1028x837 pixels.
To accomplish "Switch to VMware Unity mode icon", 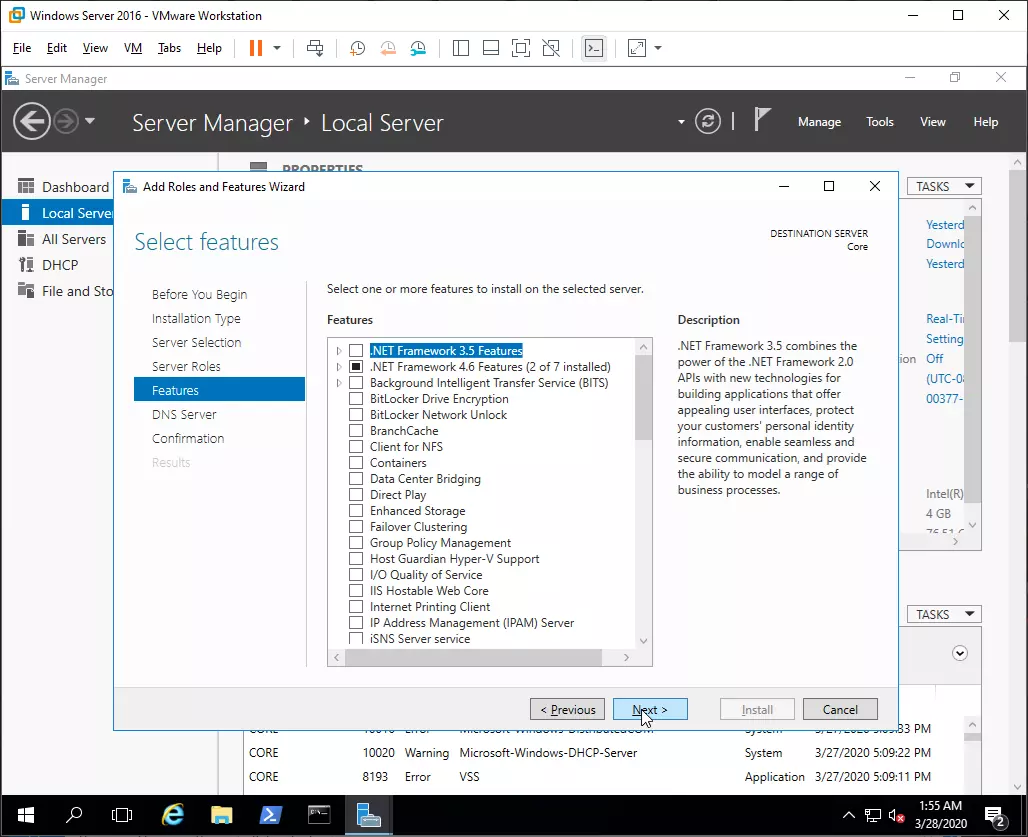I will (551, 48).
